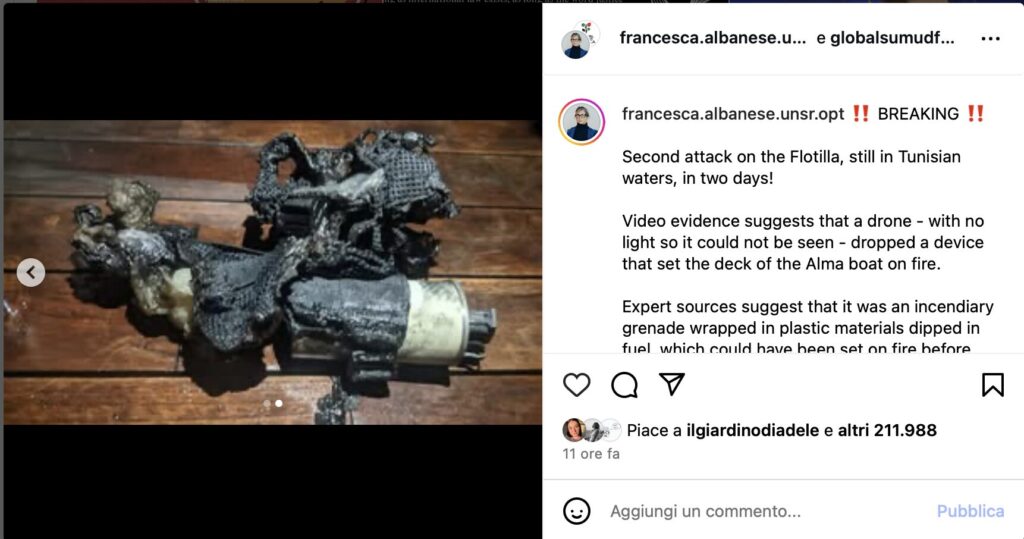The width and height of the screenshot is (1024, 539).
Task: Go to the previous carousel image
Action: pyautogui.click(x=31, y=272)
